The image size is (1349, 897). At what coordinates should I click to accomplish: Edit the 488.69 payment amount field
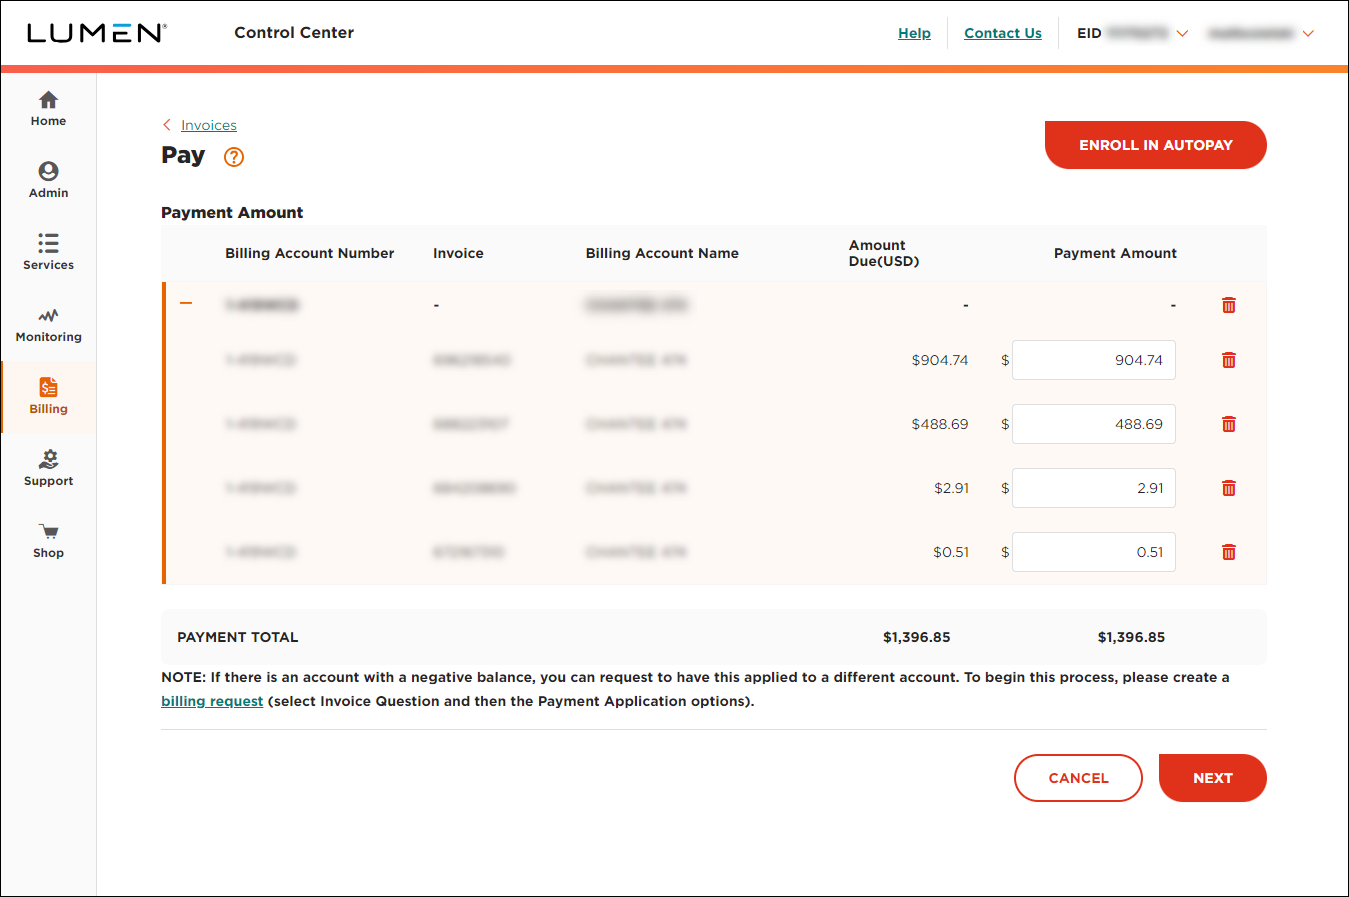(x=1094, y=424)
